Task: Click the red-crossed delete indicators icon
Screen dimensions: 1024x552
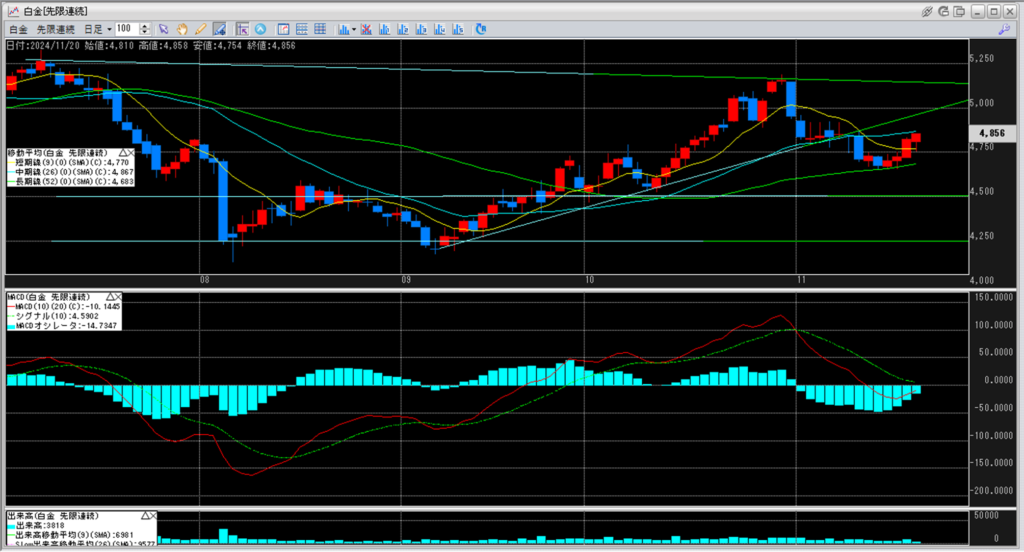Action: (366, 29)
